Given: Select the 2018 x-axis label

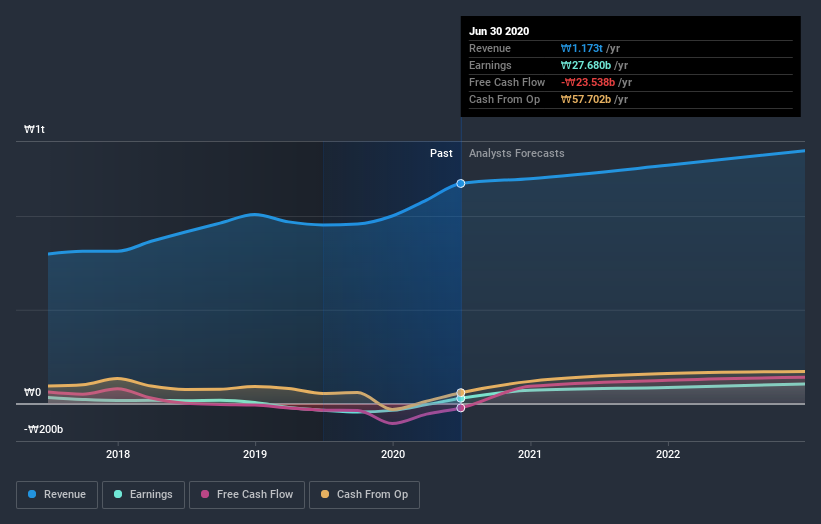Looking at the screenshot, I should tap(118, 454).
